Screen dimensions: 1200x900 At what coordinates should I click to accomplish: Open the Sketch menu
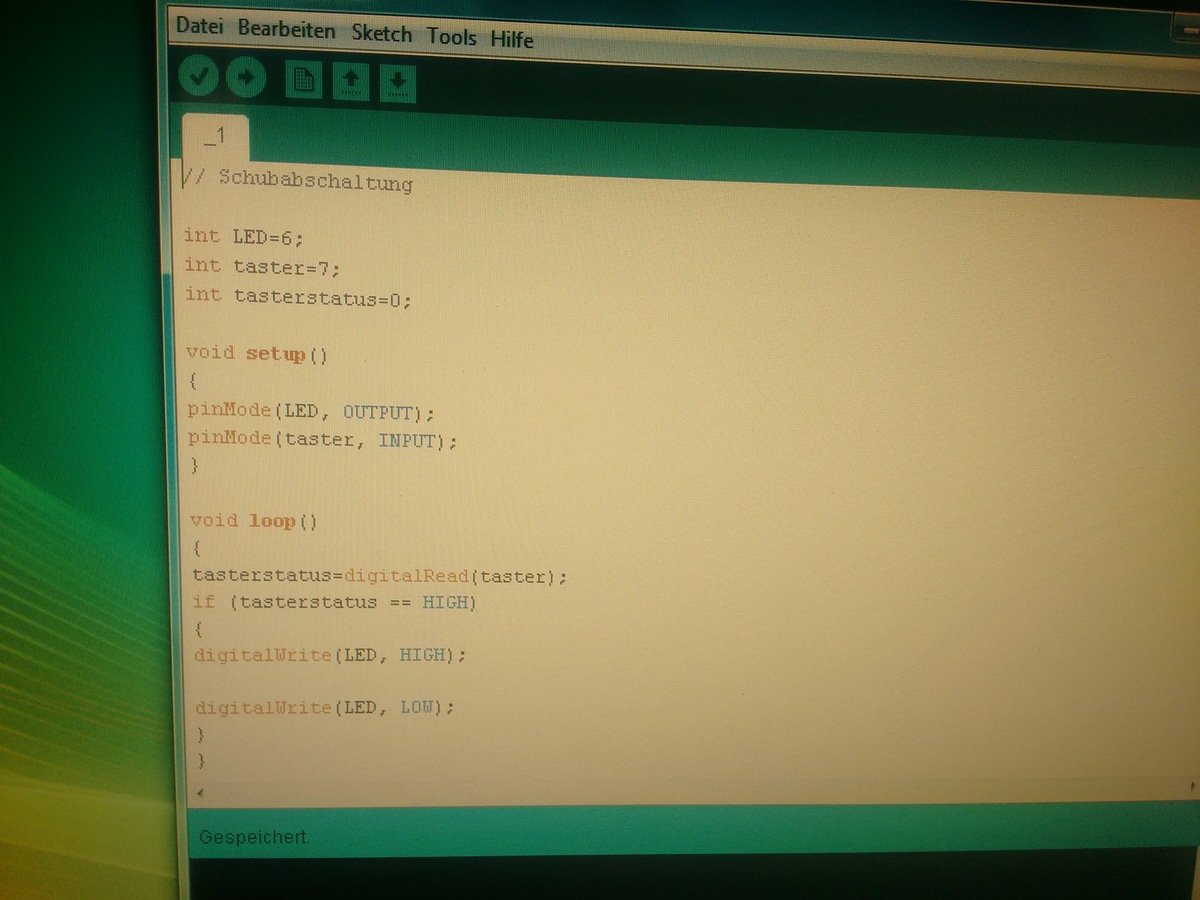tap(381, 34)
